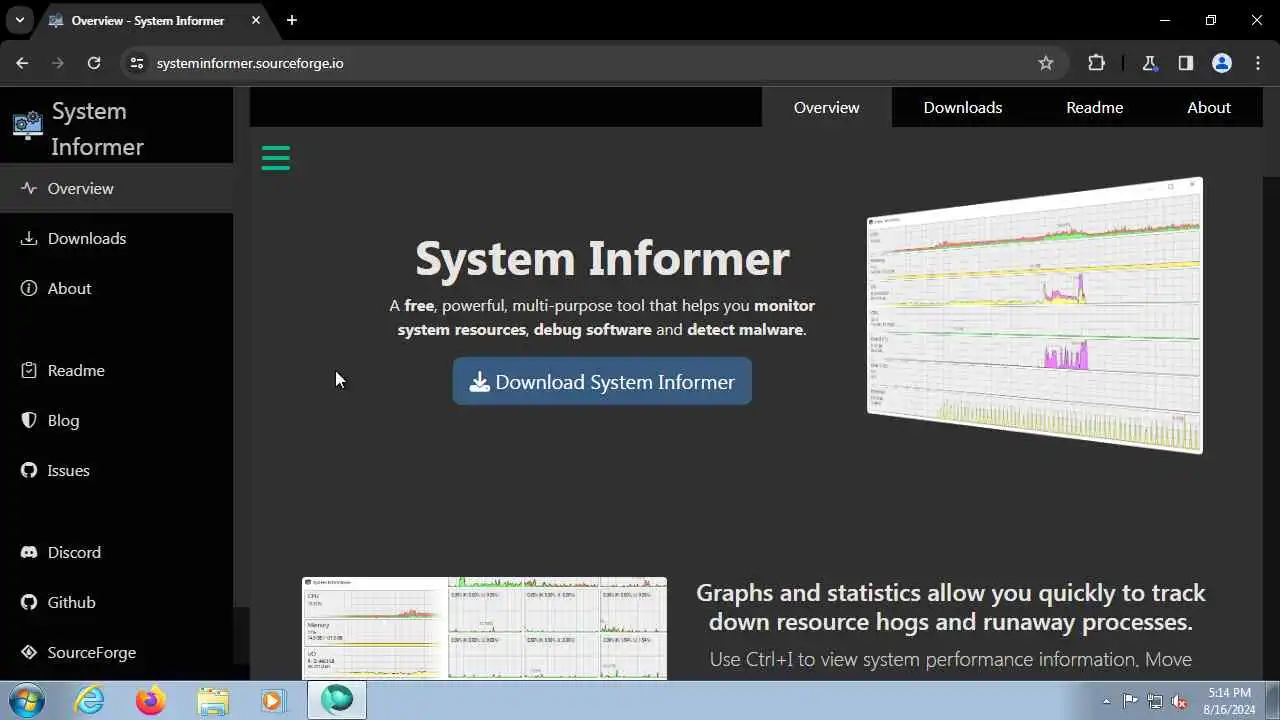
Task: Open the Chrome Labs flask icon
Action: tap(1150, 63)
